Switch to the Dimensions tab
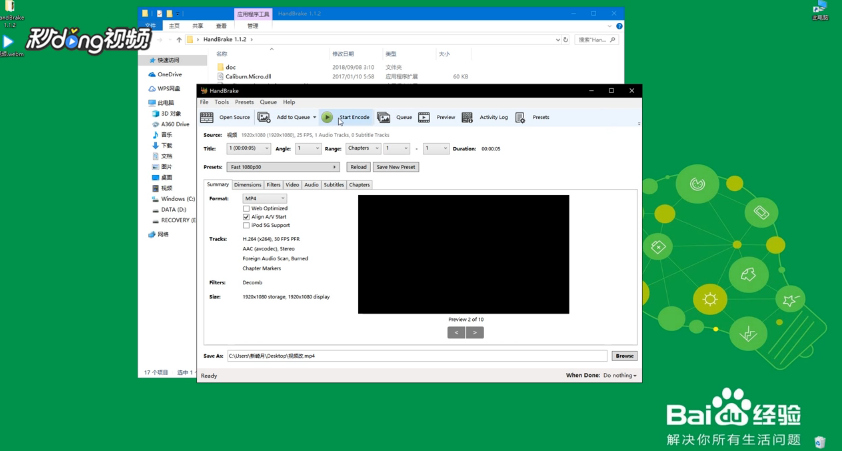 (x=248, y=185)
